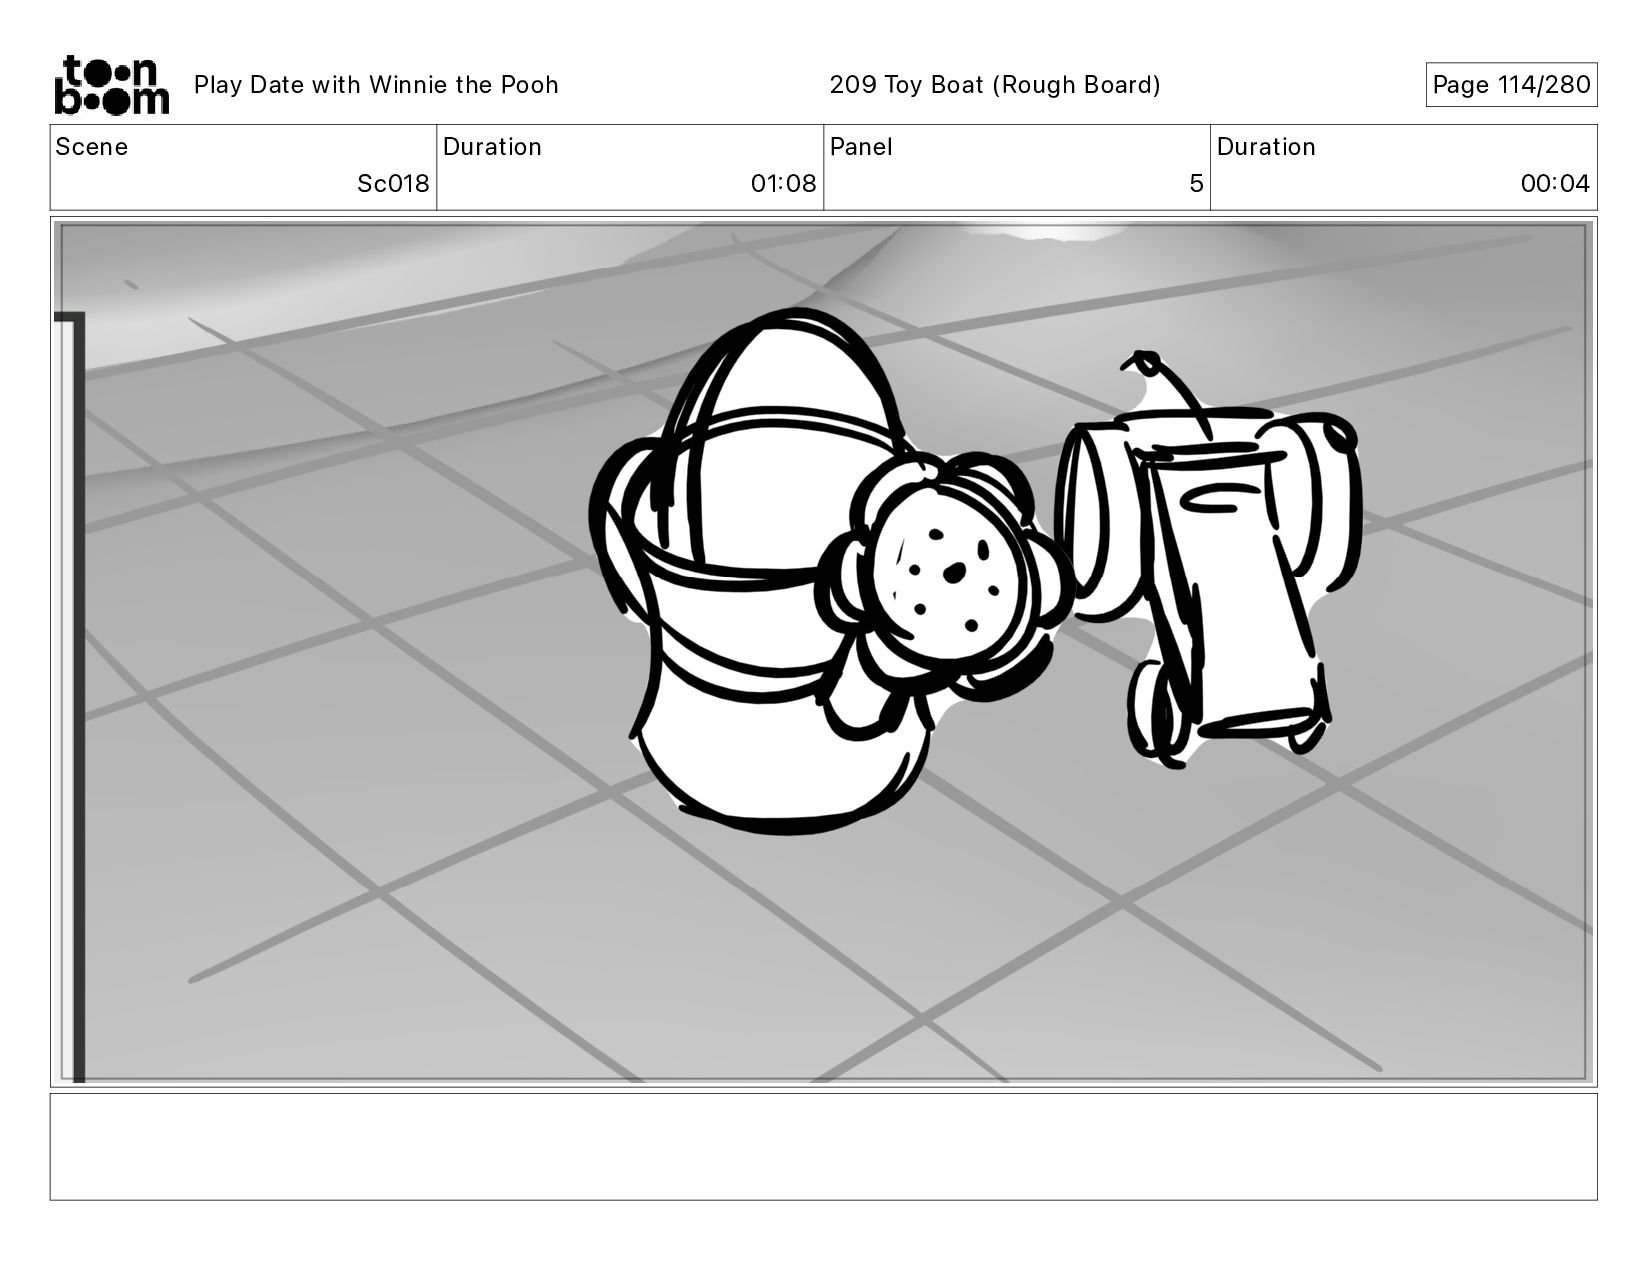Click the Page 114/280 indicator box
This screenshot has height=1275, width=1650.
pos(1510,85)
